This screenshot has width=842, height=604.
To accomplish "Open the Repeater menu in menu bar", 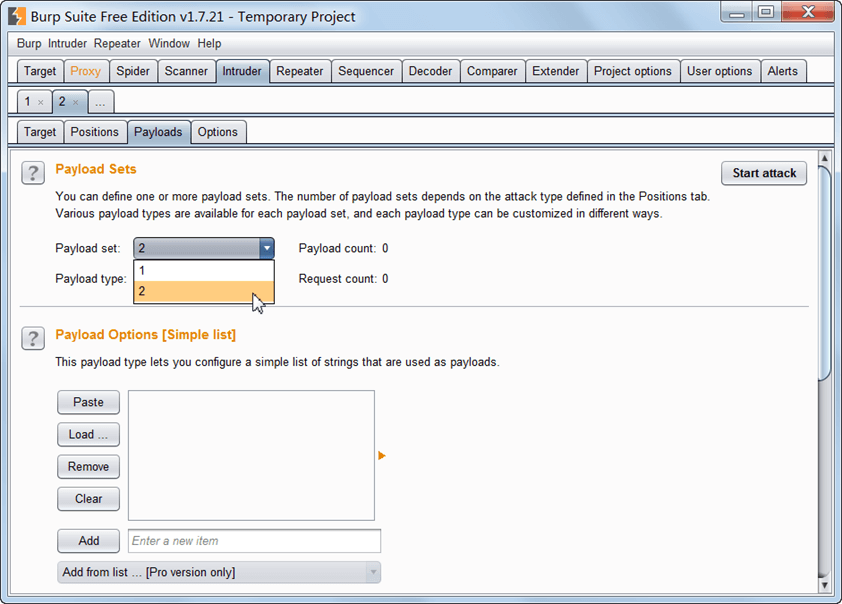I will coord(117,43).
